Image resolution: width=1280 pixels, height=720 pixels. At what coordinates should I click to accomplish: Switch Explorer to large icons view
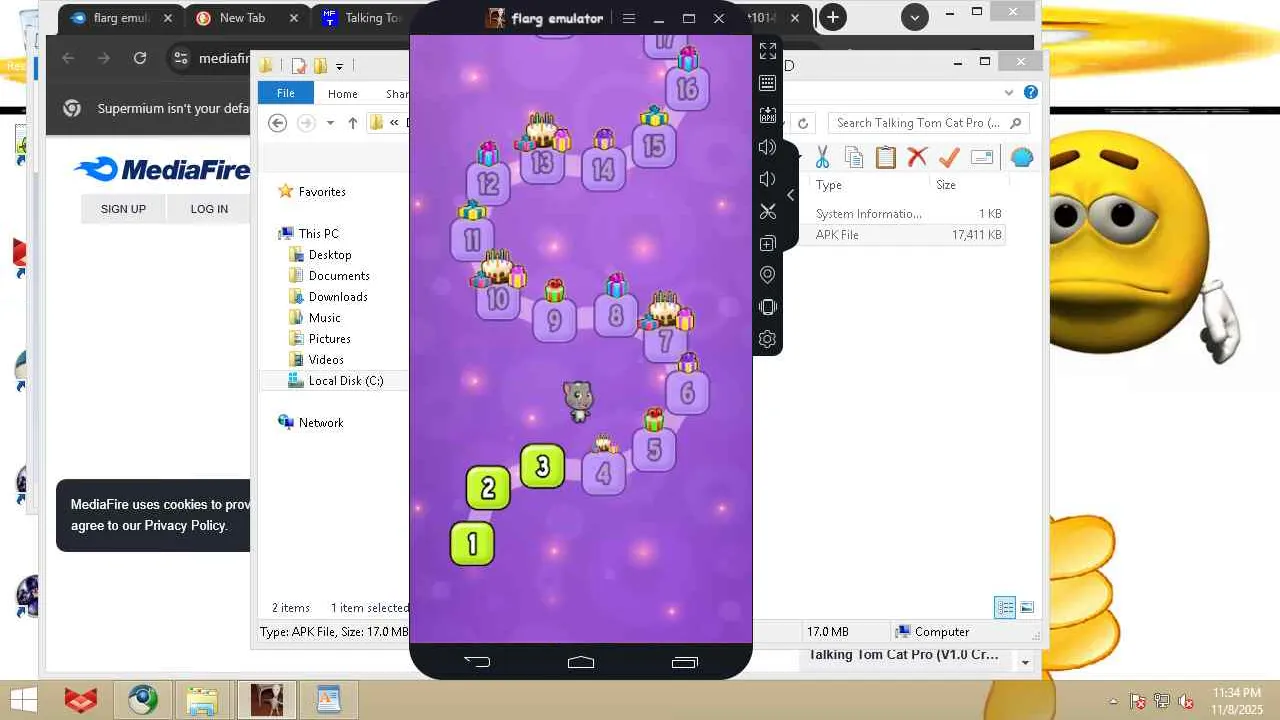coord(1026,607)
